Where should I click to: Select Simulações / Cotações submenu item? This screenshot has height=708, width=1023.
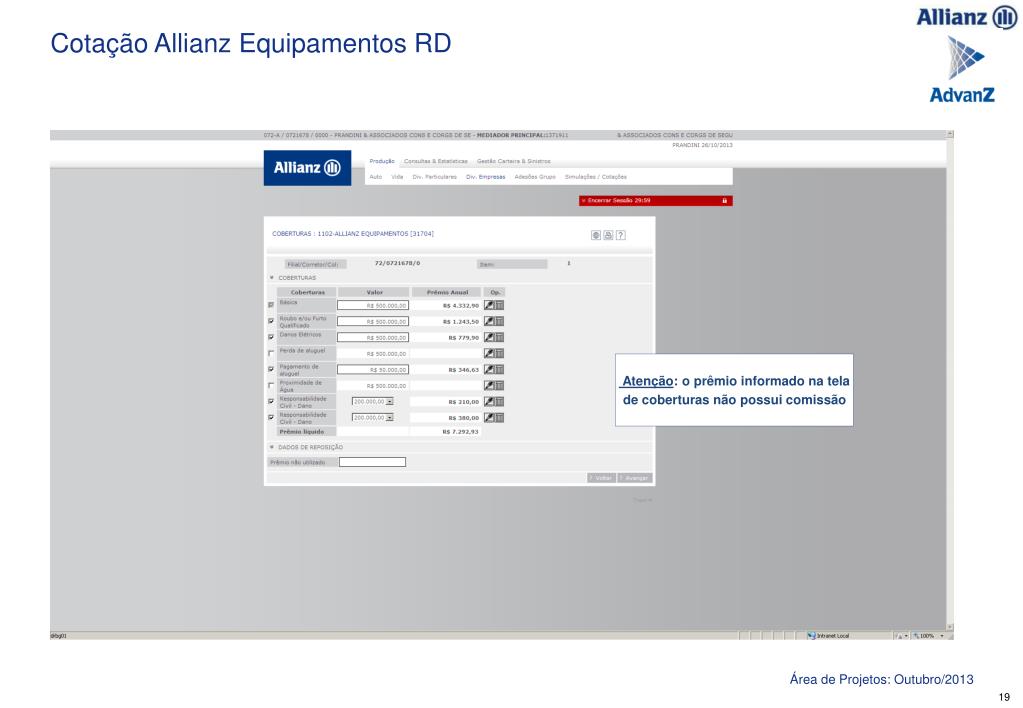[596, 177]
